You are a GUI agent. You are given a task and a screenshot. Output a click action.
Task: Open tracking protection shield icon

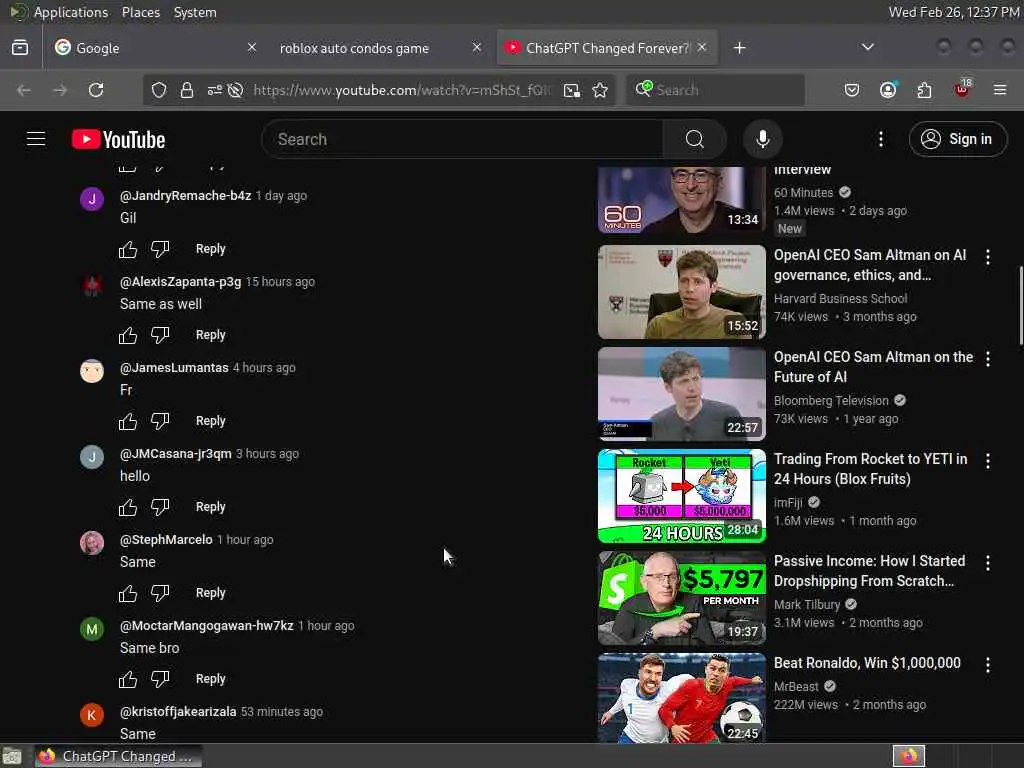coord(159,90)
